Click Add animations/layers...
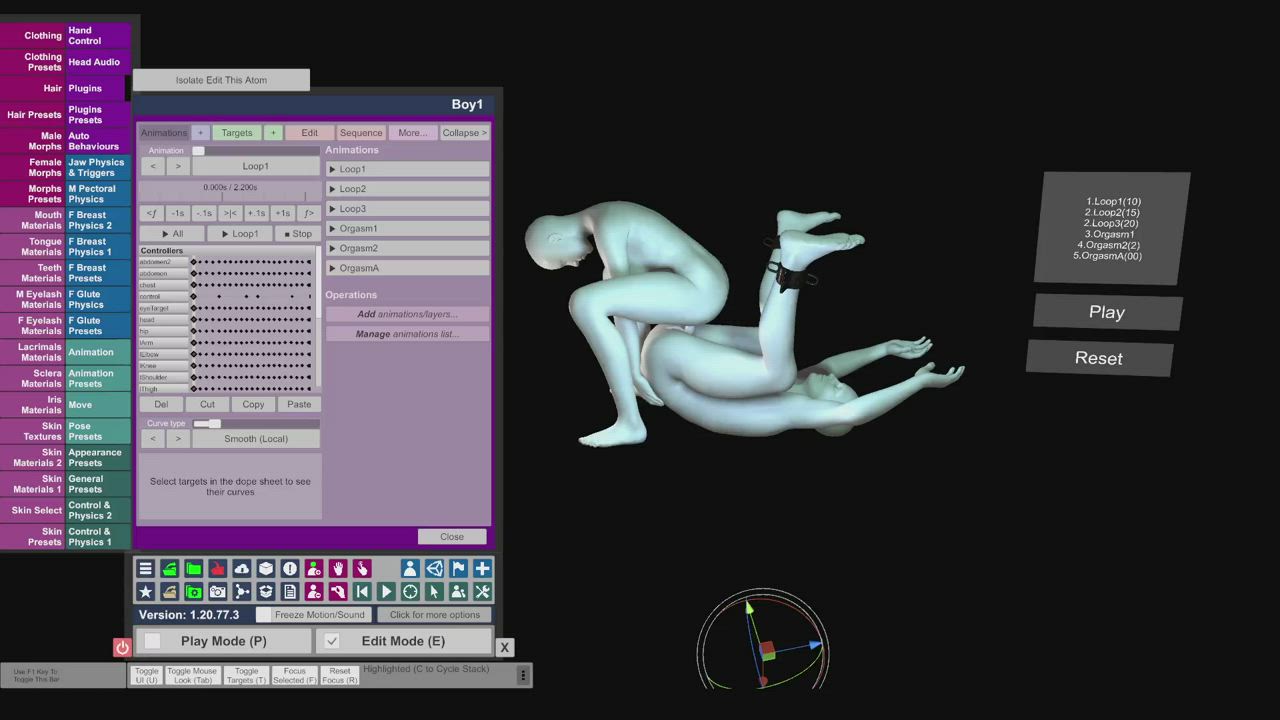The width and height of the screenshot is (1280, 720). 407,314
